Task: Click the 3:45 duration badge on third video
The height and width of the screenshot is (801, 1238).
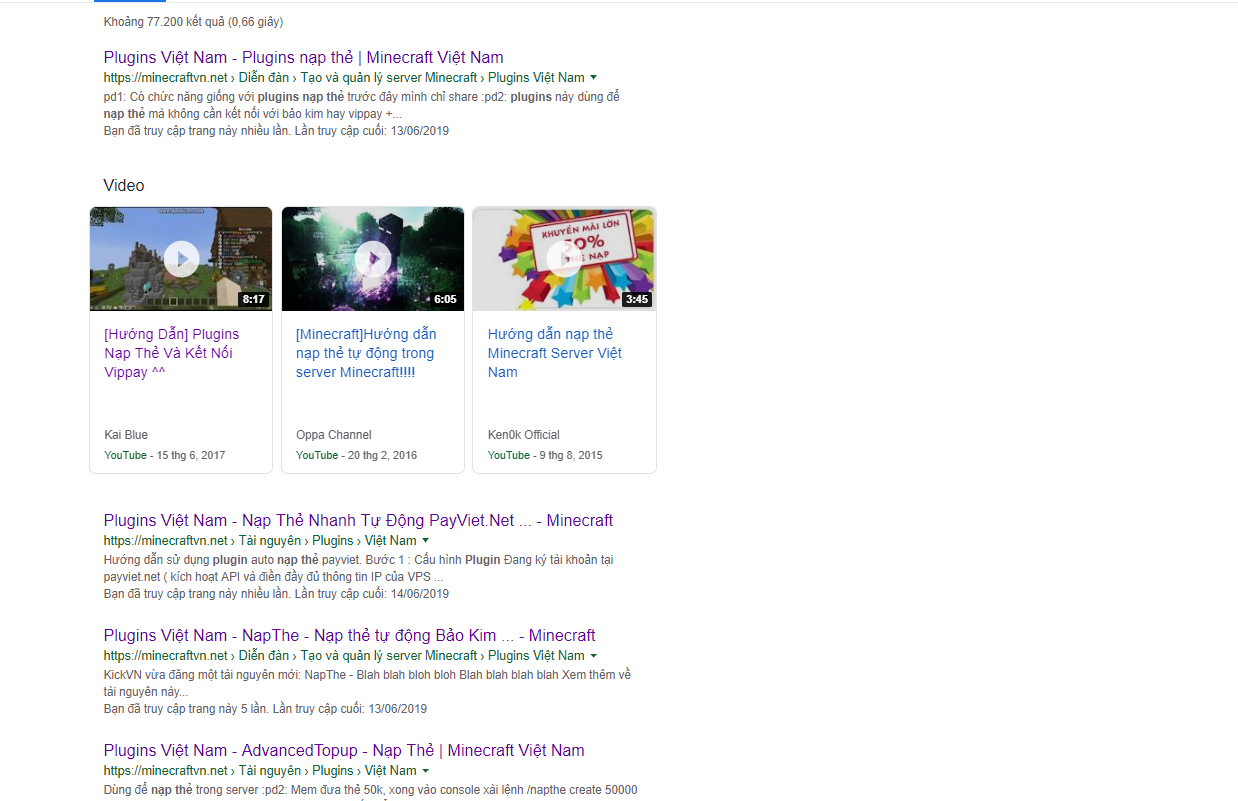Action: [636, 299]
